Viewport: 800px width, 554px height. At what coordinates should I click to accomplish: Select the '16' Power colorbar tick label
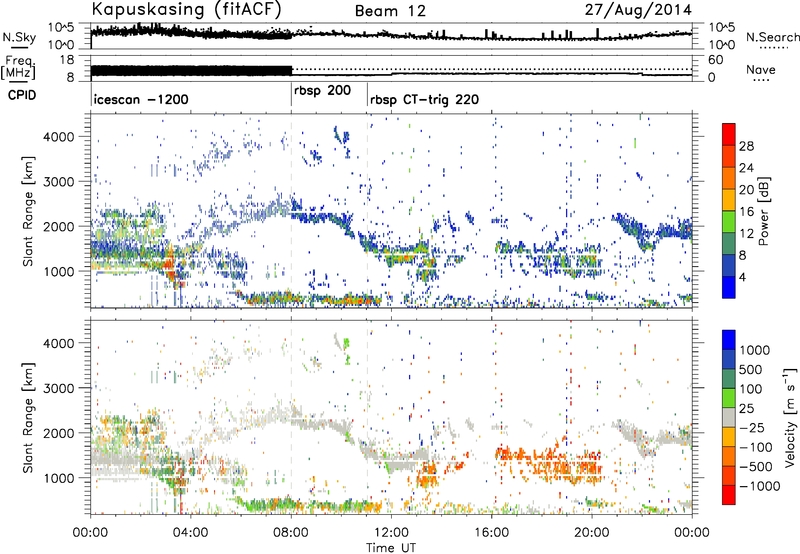(746, 212)
